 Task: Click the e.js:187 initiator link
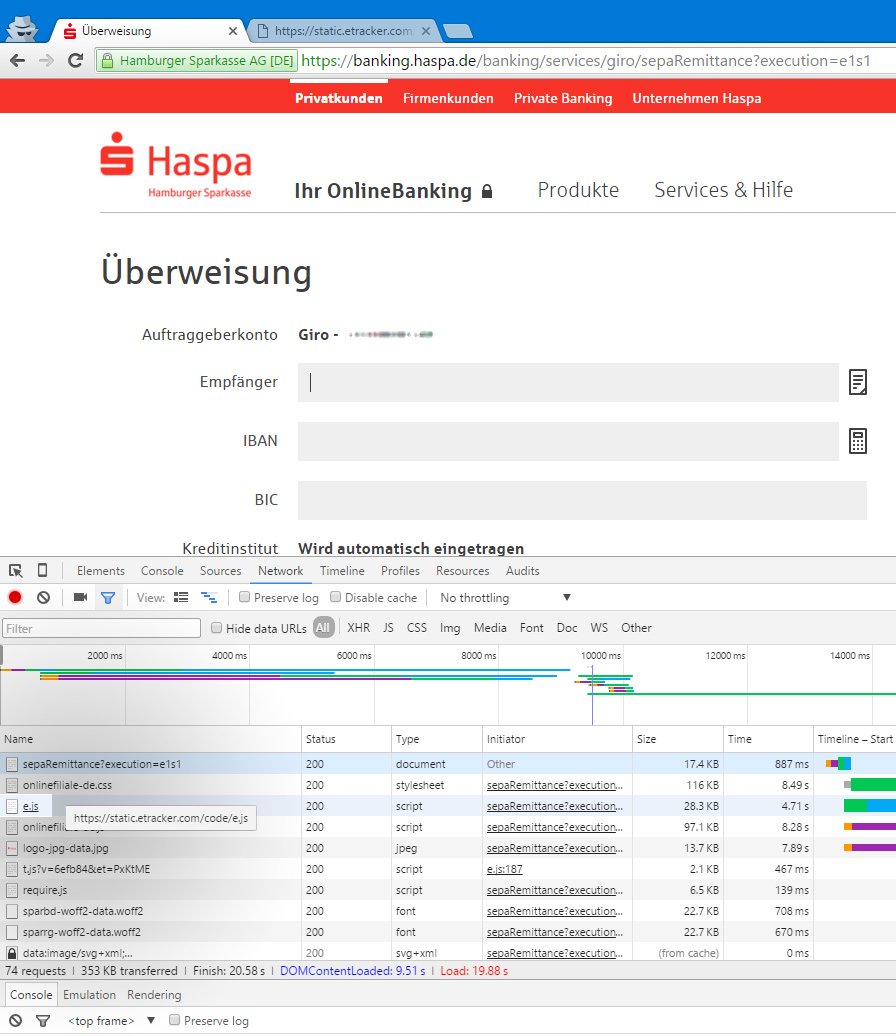click(505, 869)
